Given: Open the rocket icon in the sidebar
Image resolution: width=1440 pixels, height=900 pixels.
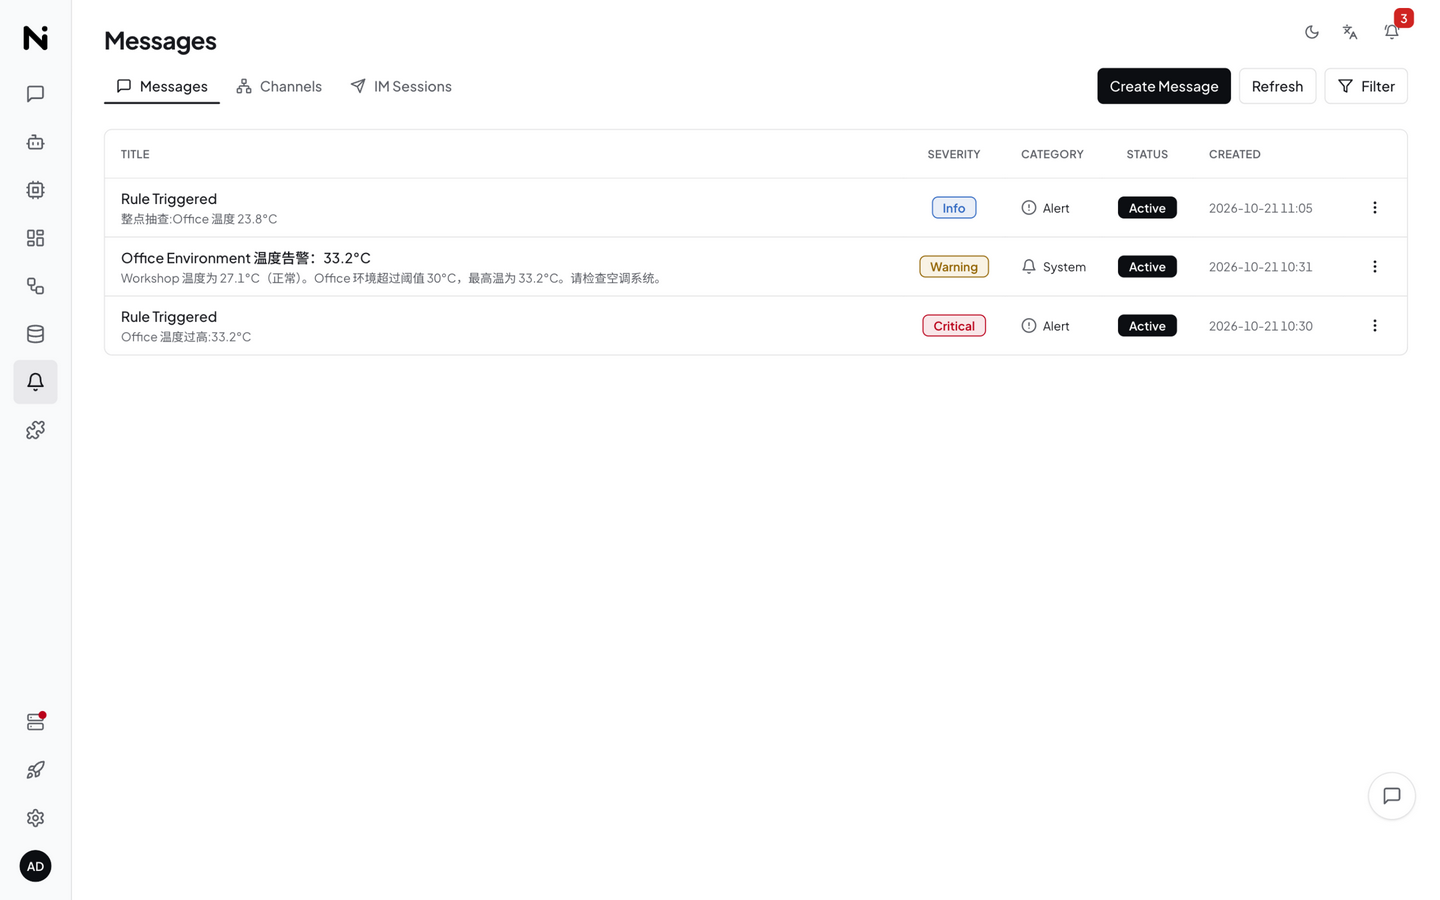Looking at the screenshot, I should pos(35,770).
